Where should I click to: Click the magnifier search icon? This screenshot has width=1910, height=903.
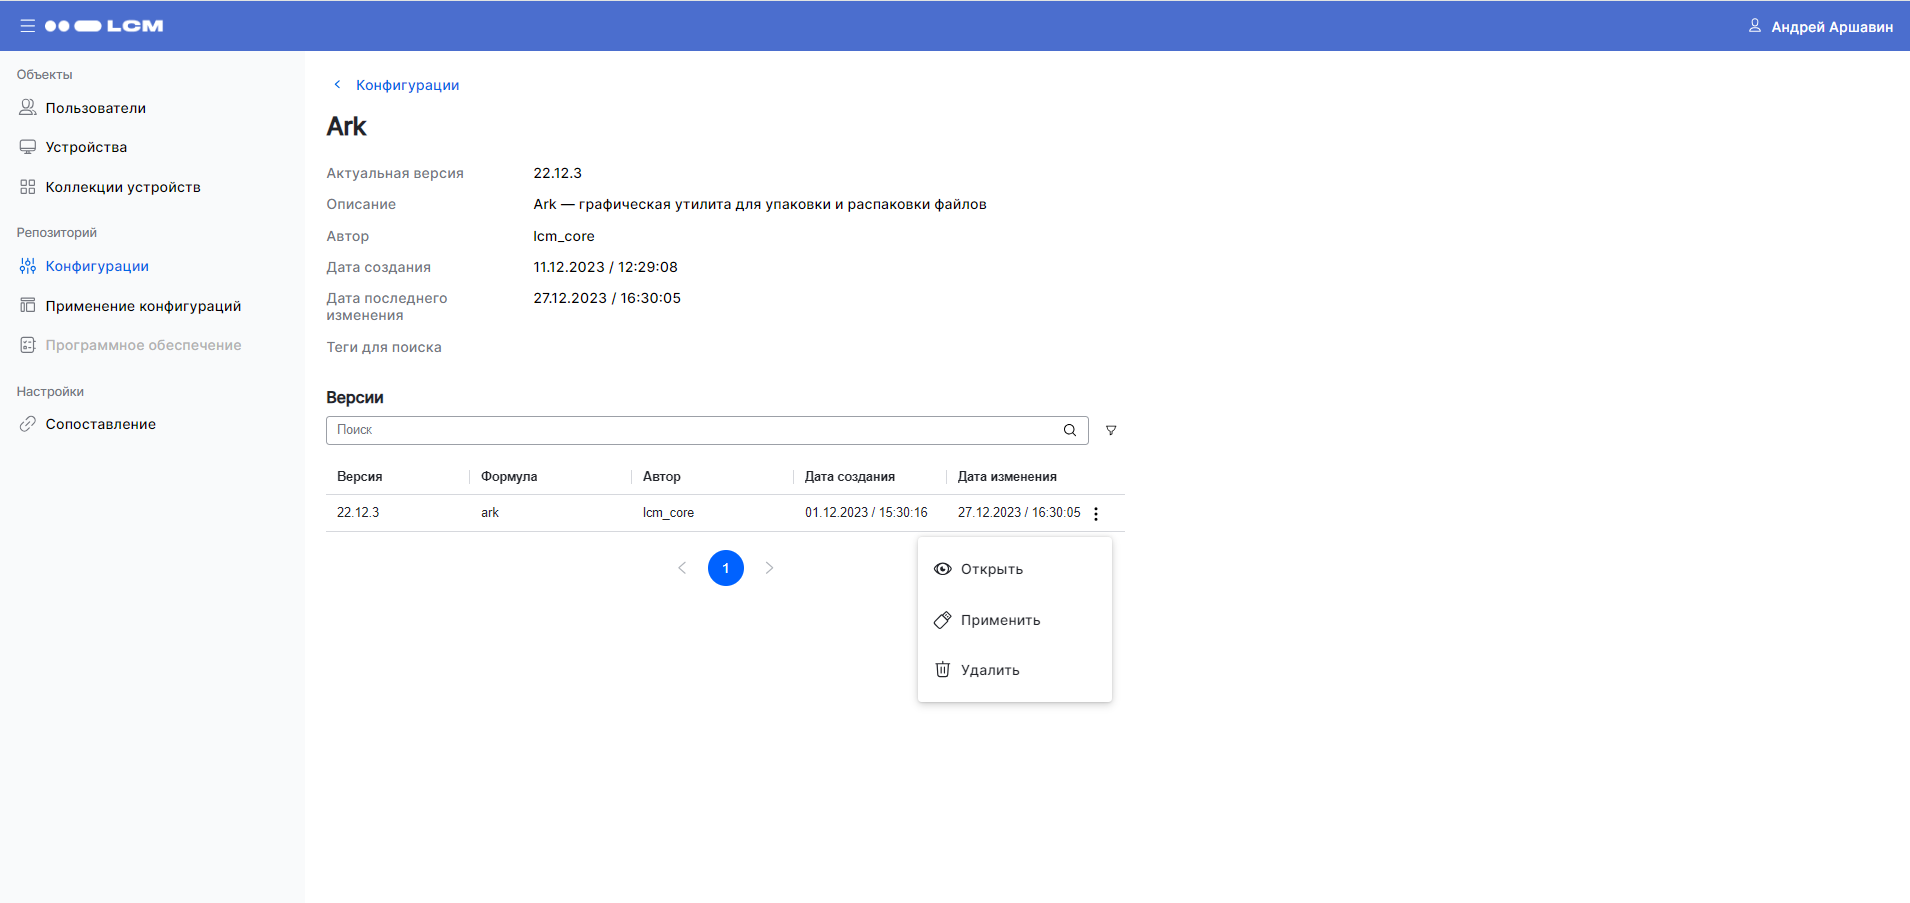1070,430
